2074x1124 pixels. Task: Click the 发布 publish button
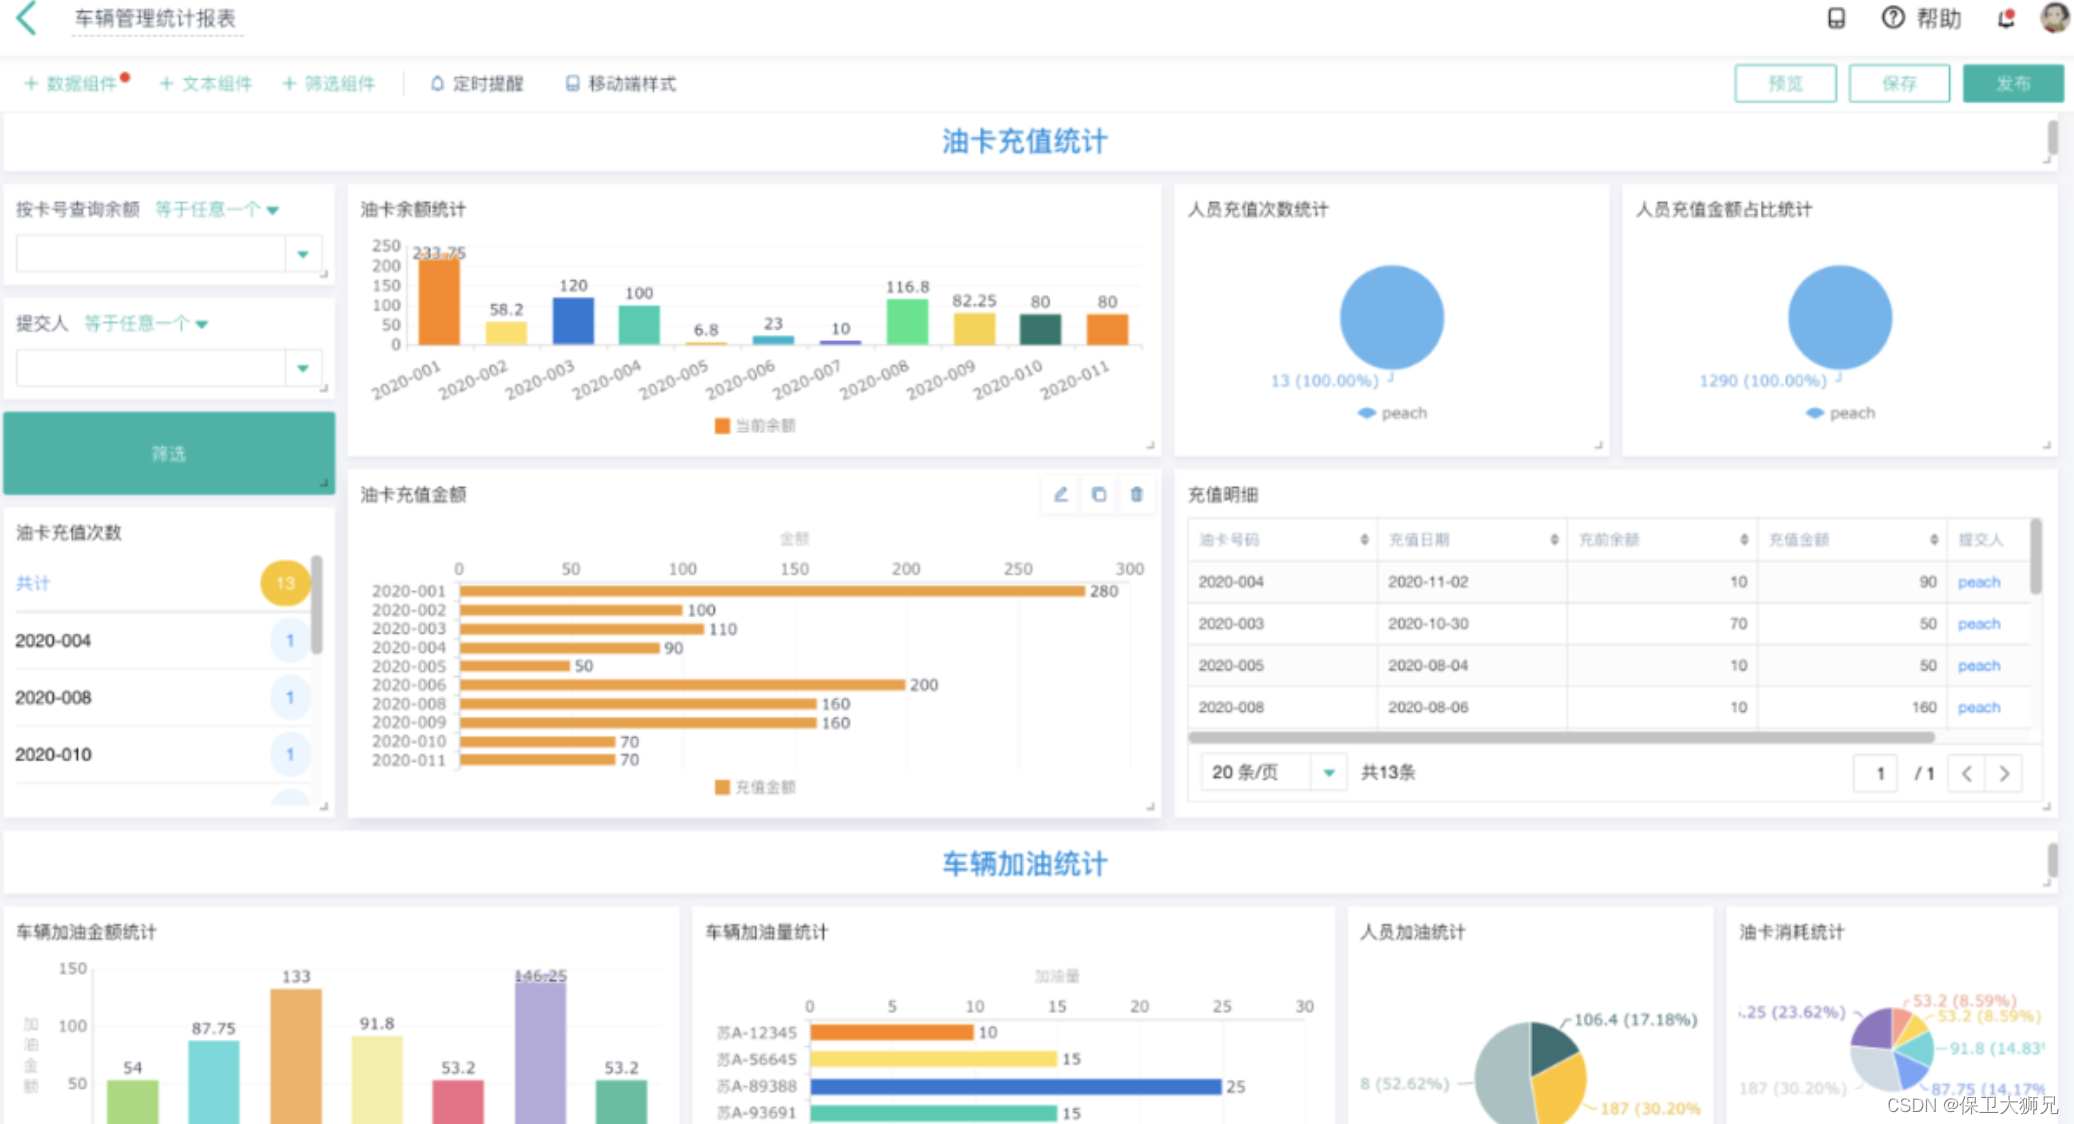coord(2012,84)
